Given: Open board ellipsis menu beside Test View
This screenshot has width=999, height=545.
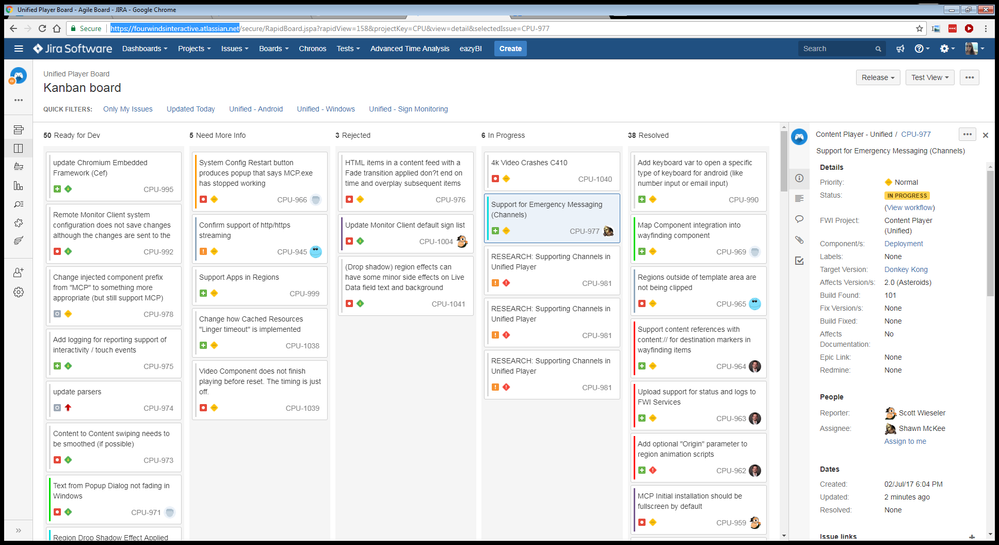Looking at the screenshot, I should coord(969,77).
